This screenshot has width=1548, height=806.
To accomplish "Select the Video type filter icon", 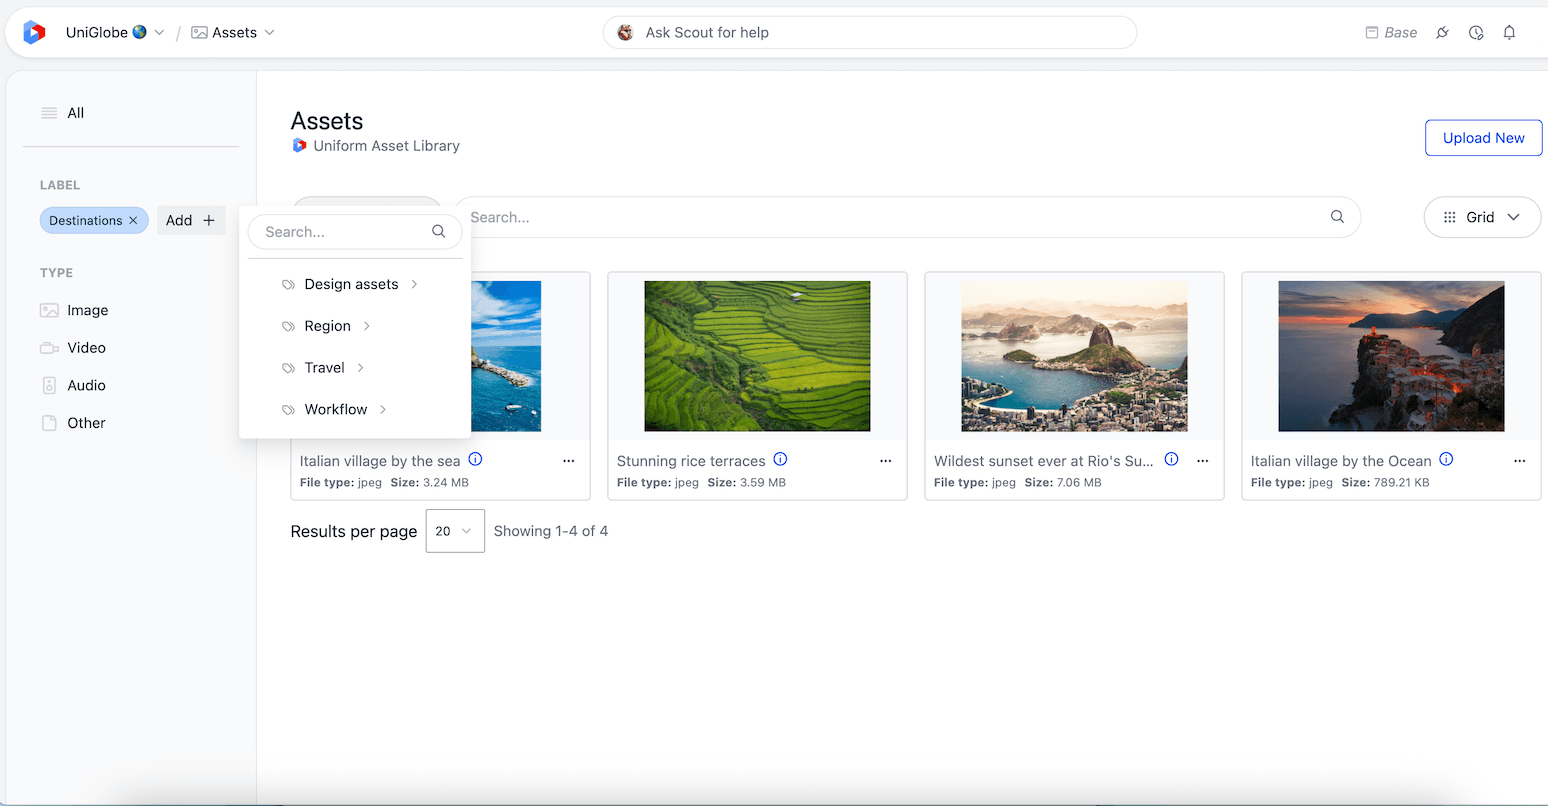I will 50,347.
